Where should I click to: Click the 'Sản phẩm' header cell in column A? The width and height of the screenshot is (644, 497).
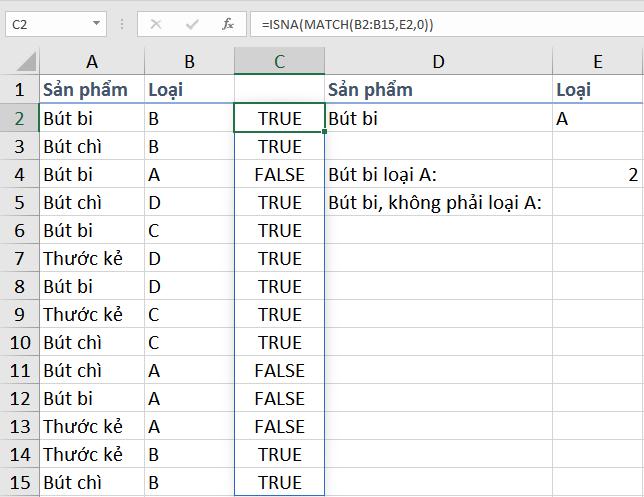(x=92, y=90)
